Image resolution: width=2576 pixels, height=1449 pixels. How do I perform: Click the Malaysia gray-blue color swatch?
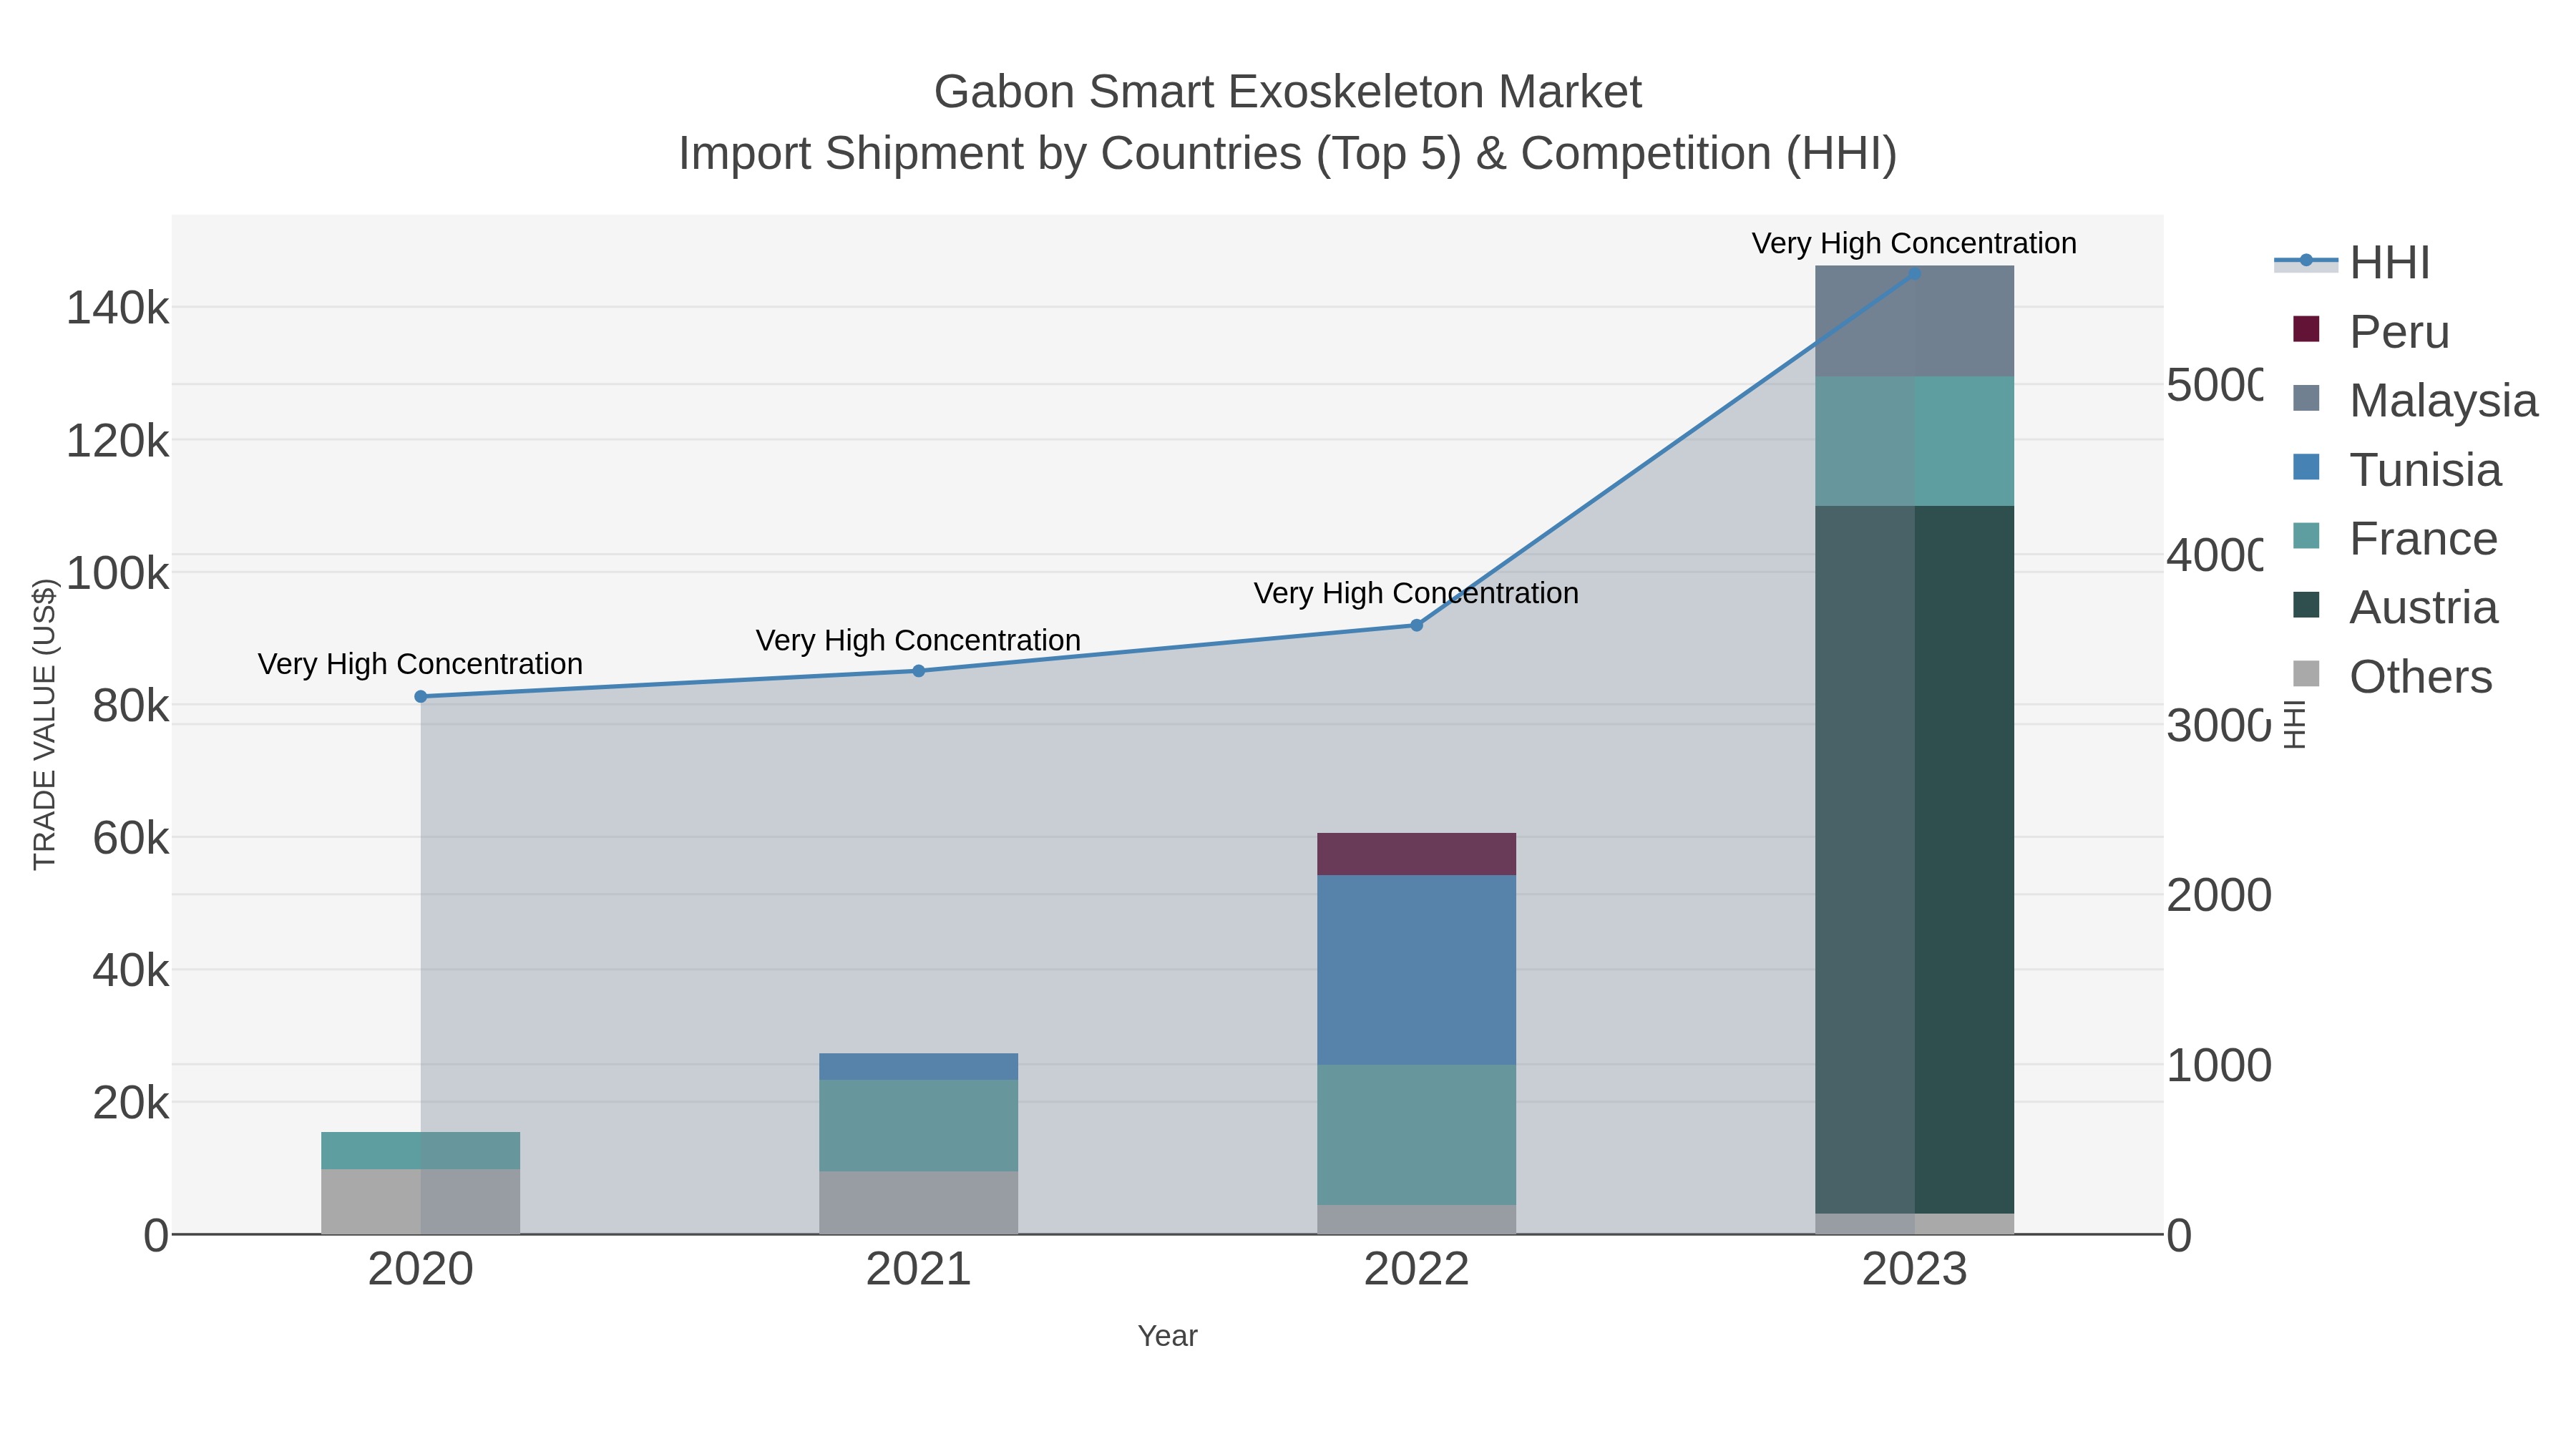point(2306,398)
